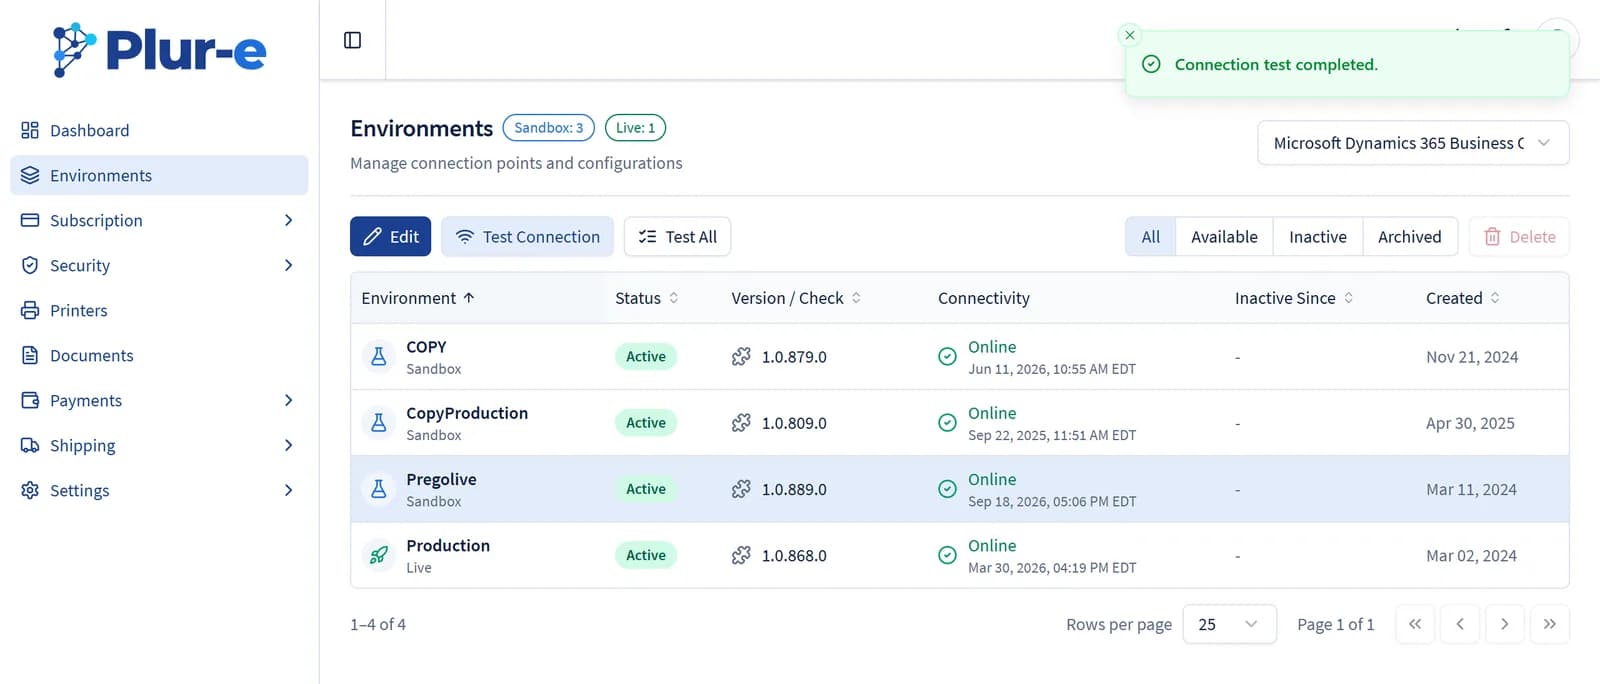Click the CopyProduction flask icon
The height and width of the screenshot is (684, 1600).
379,423
